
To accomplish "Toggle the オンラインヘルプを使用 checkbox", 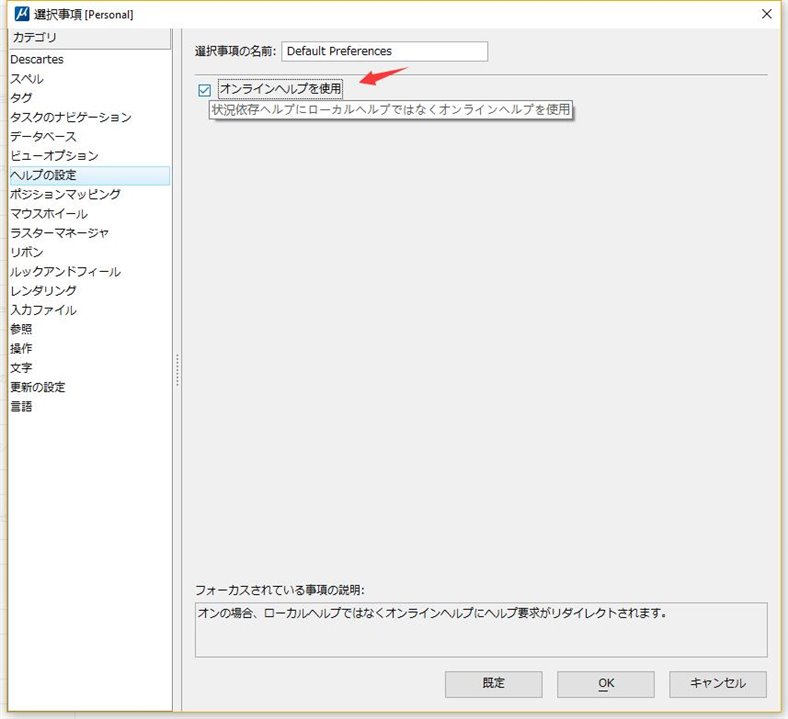I will (x=204, y=90).
